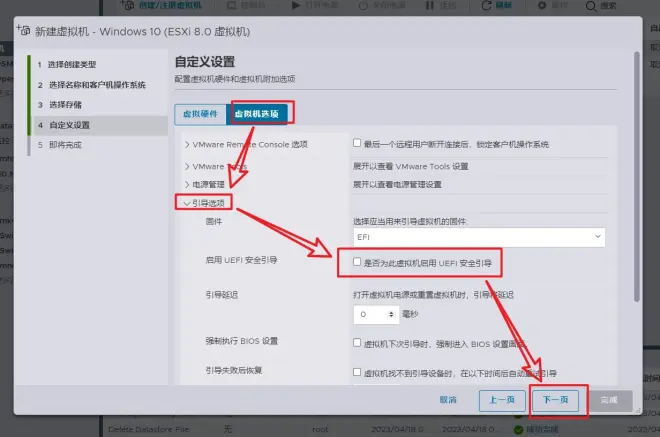Click the 上一页 button
Screen dimensions: 660x437
point(502,400)
